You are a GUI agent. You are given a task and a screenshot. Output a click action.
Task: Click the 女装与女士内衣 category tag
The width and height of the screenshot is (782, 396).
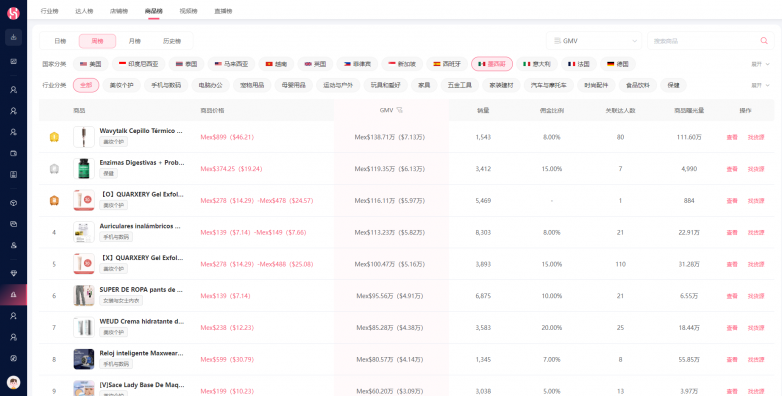(122, 301)
